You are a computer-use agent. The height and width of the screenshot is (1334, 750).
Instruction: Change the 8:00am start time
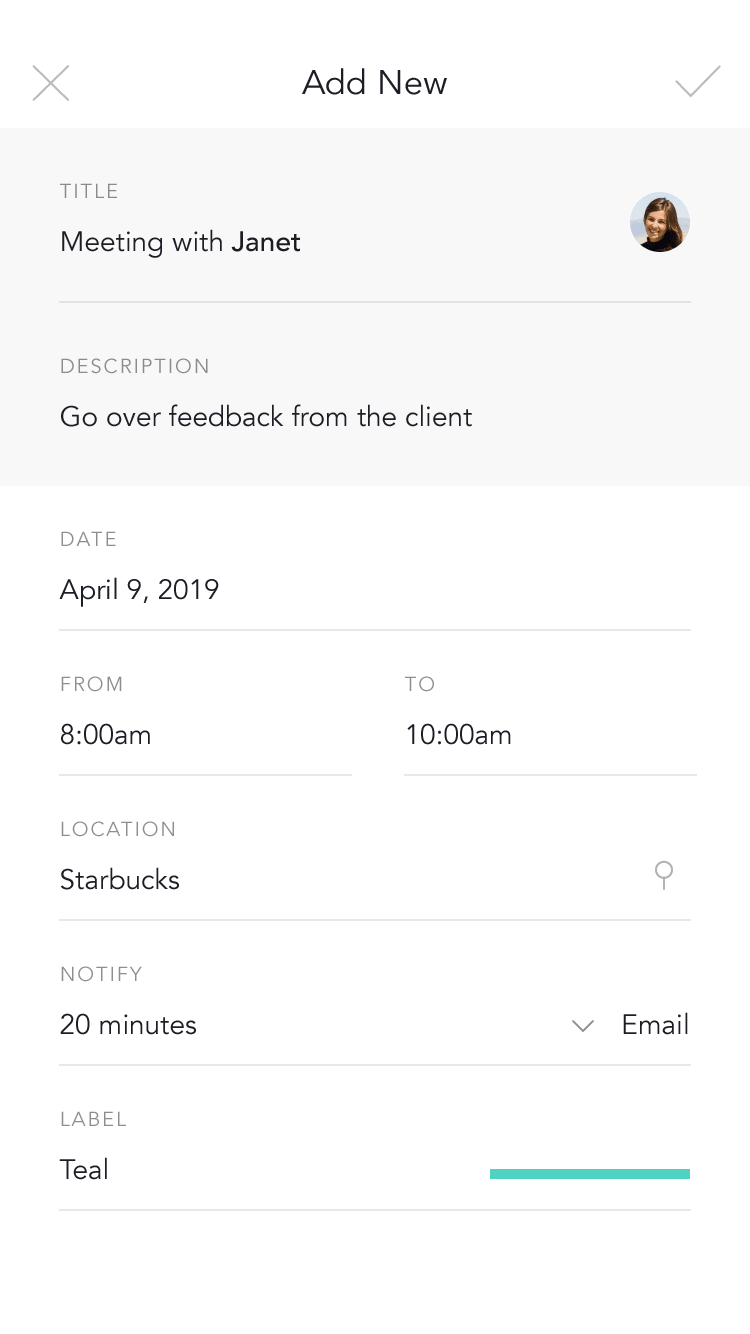pos(106,736)
